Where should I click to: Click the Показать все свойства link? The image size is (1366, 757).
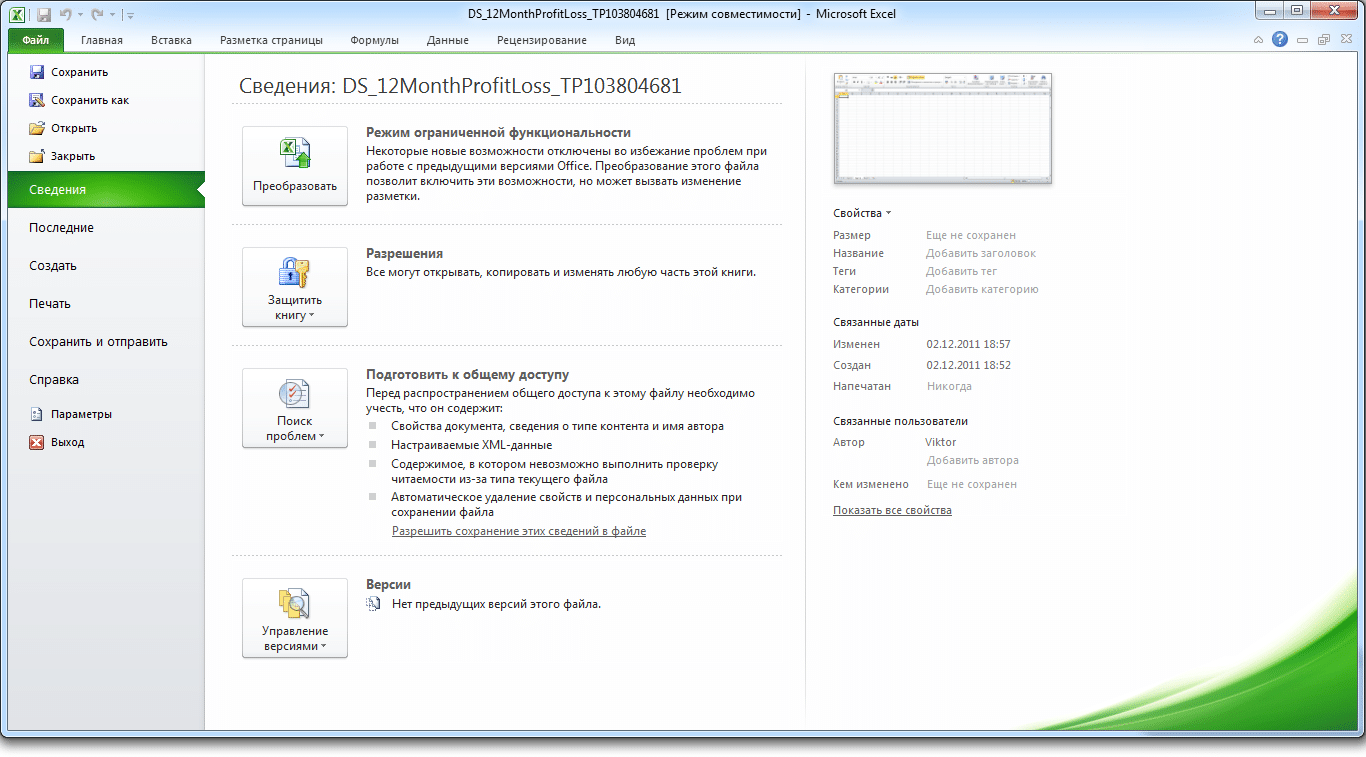point(892,510)
